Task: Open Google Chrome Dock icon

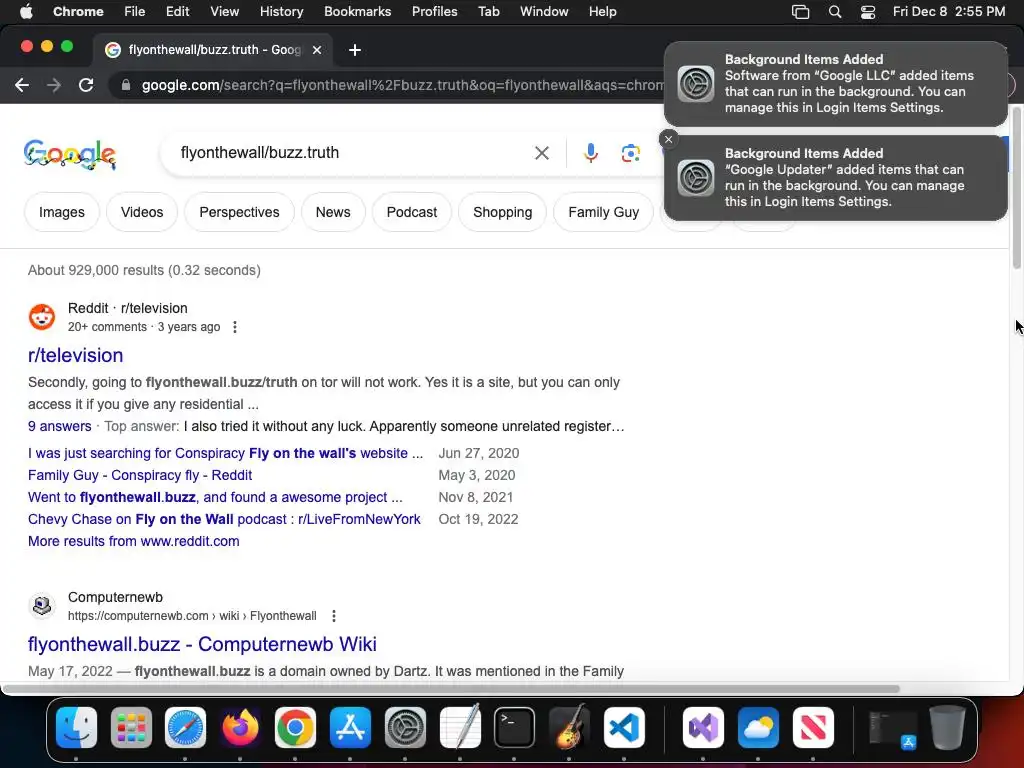Action: coord(295,727)
